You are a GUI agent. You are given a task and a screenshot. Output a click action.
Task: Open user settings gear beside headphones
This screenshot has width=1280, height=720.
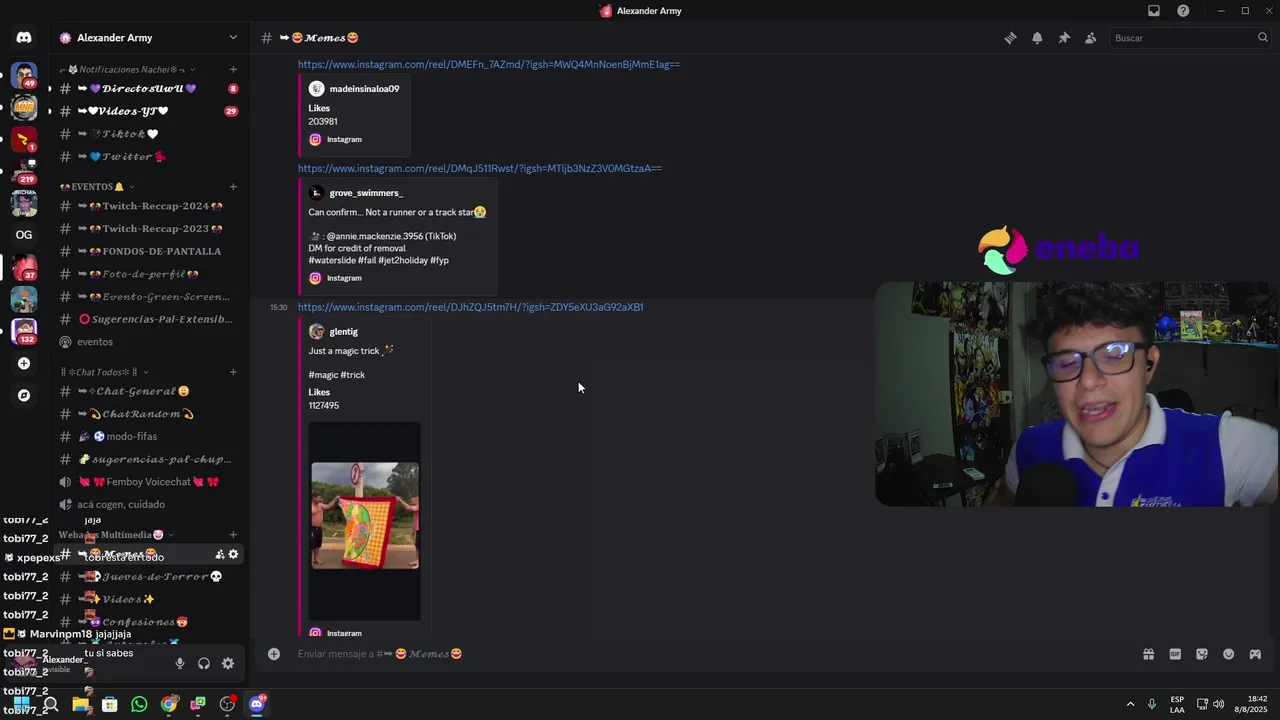[x=228, y=663]
